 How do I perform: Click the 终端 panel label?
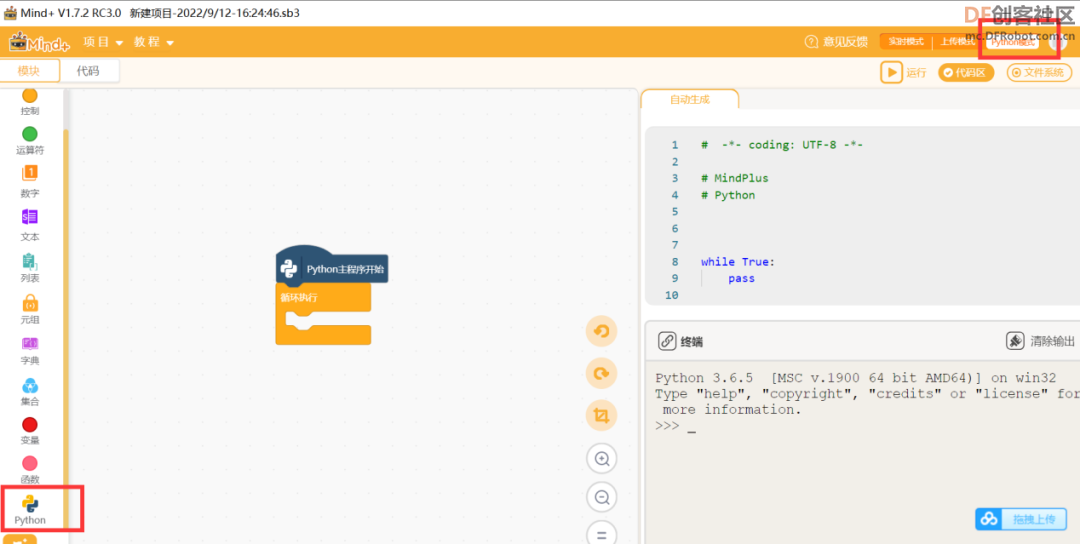pyautogui.click(x=692, y=342)
